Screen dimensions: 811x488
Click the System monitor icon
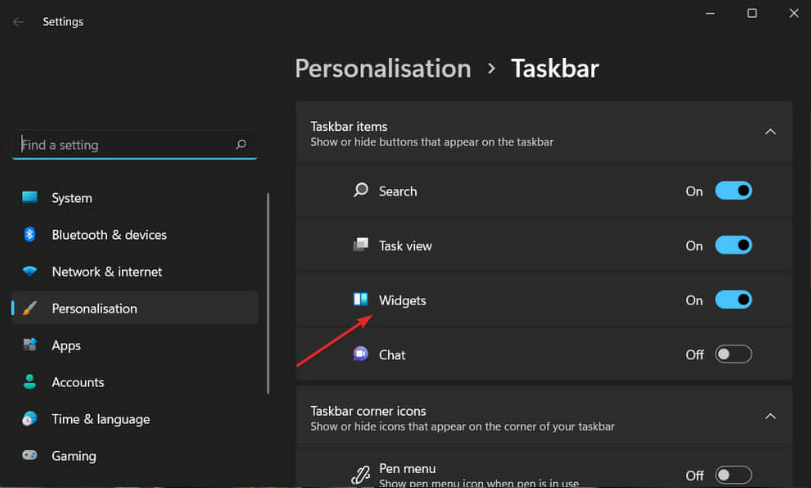pos(30,198)
